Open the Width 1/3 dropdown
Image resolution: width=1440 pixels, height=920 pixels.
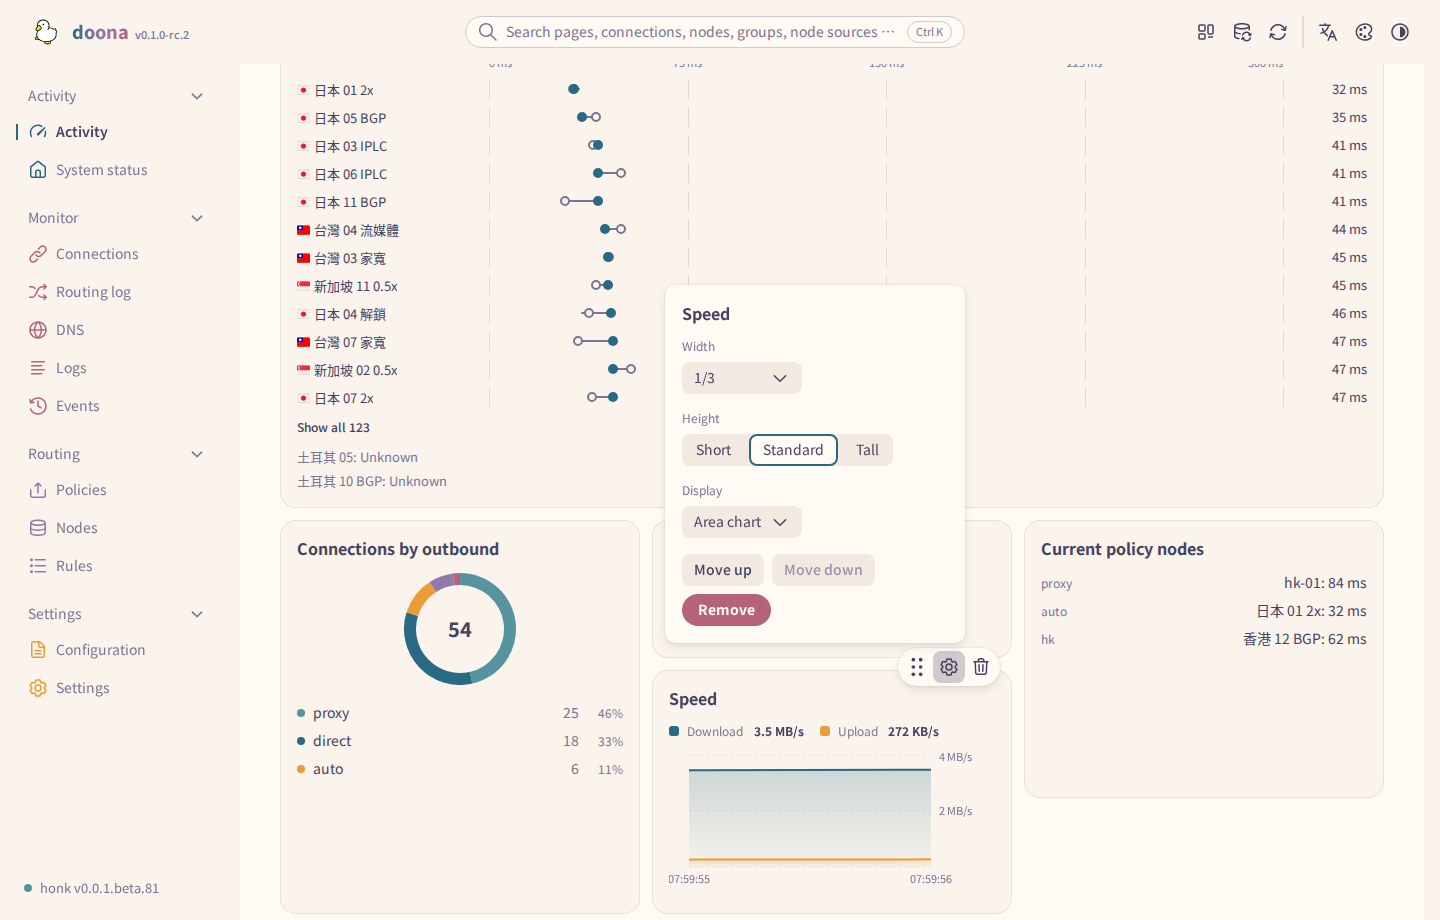(x=742, y=378)
